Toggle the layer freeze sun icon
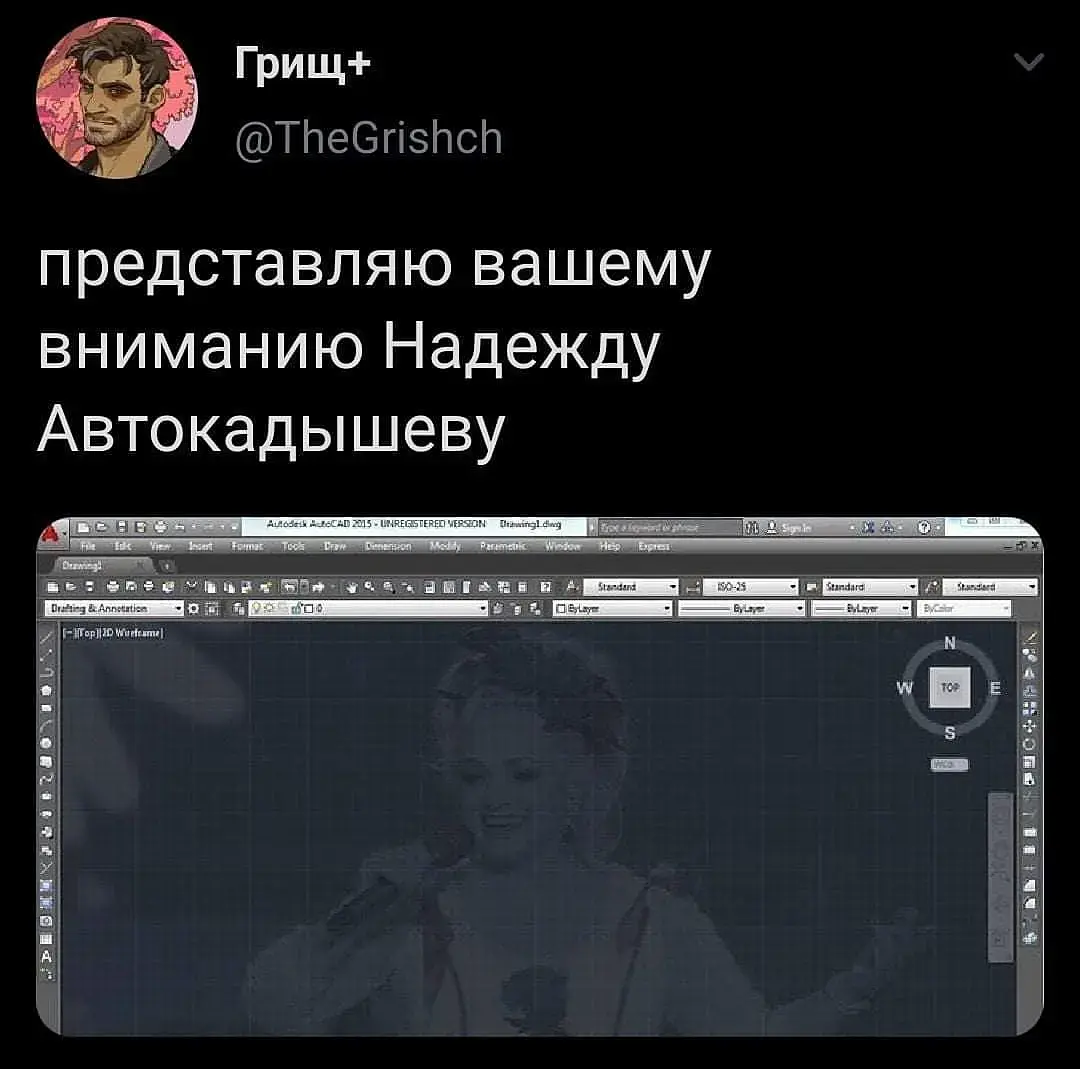Image resolution: width=1080 pixels, height=1069 pixels. point(269,608)
